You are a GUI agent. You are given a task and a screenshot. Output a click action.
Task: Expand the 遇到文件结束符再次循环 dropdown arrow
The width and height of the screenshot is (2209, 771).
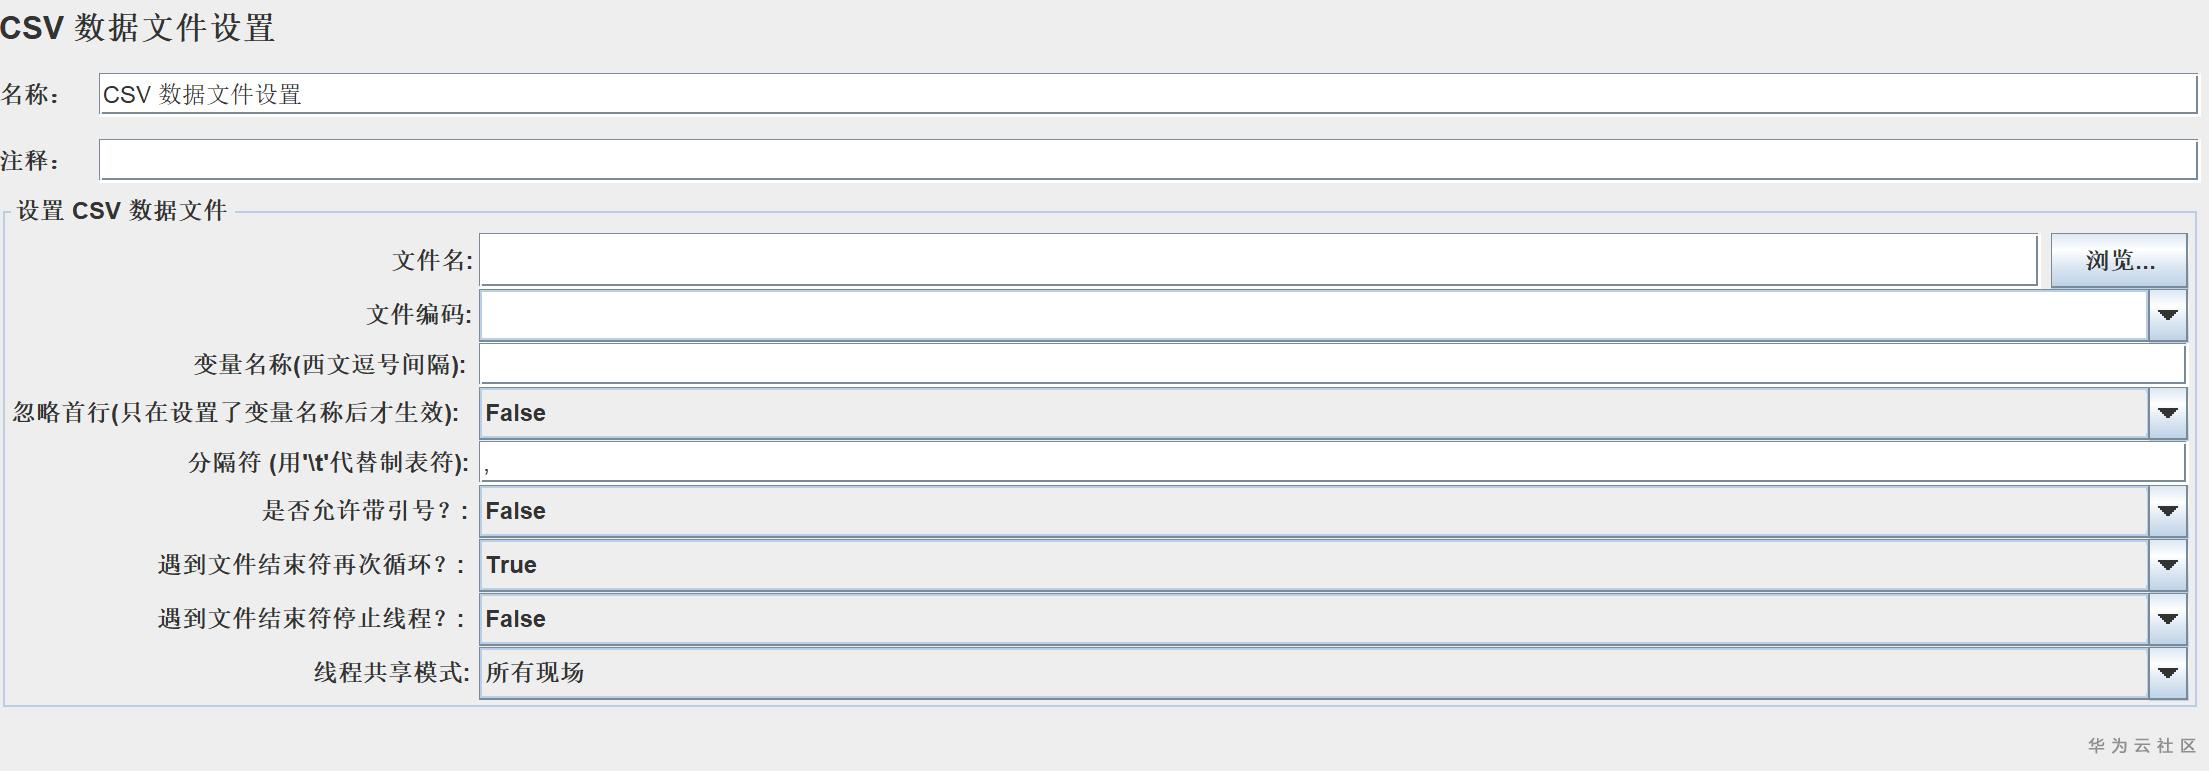click(x=2167, y=565)
